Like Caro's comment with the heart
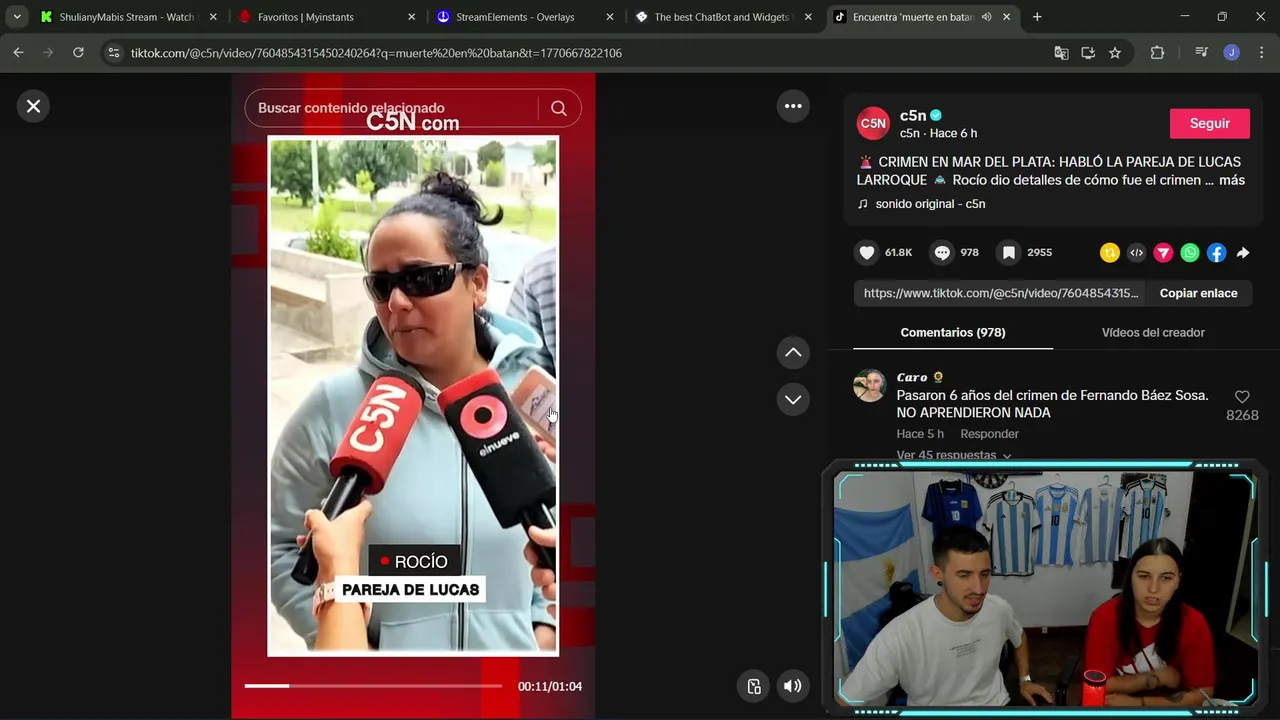1280x720 pixels. click(1242, 397)
